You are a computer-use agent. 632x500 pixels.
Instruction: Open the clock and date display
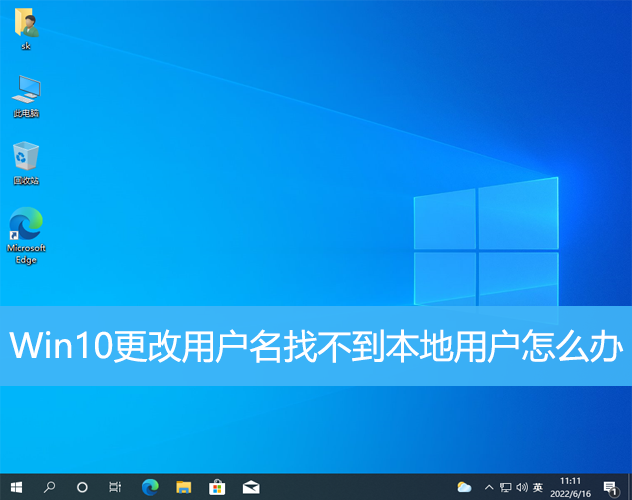[x=572, y=487]
